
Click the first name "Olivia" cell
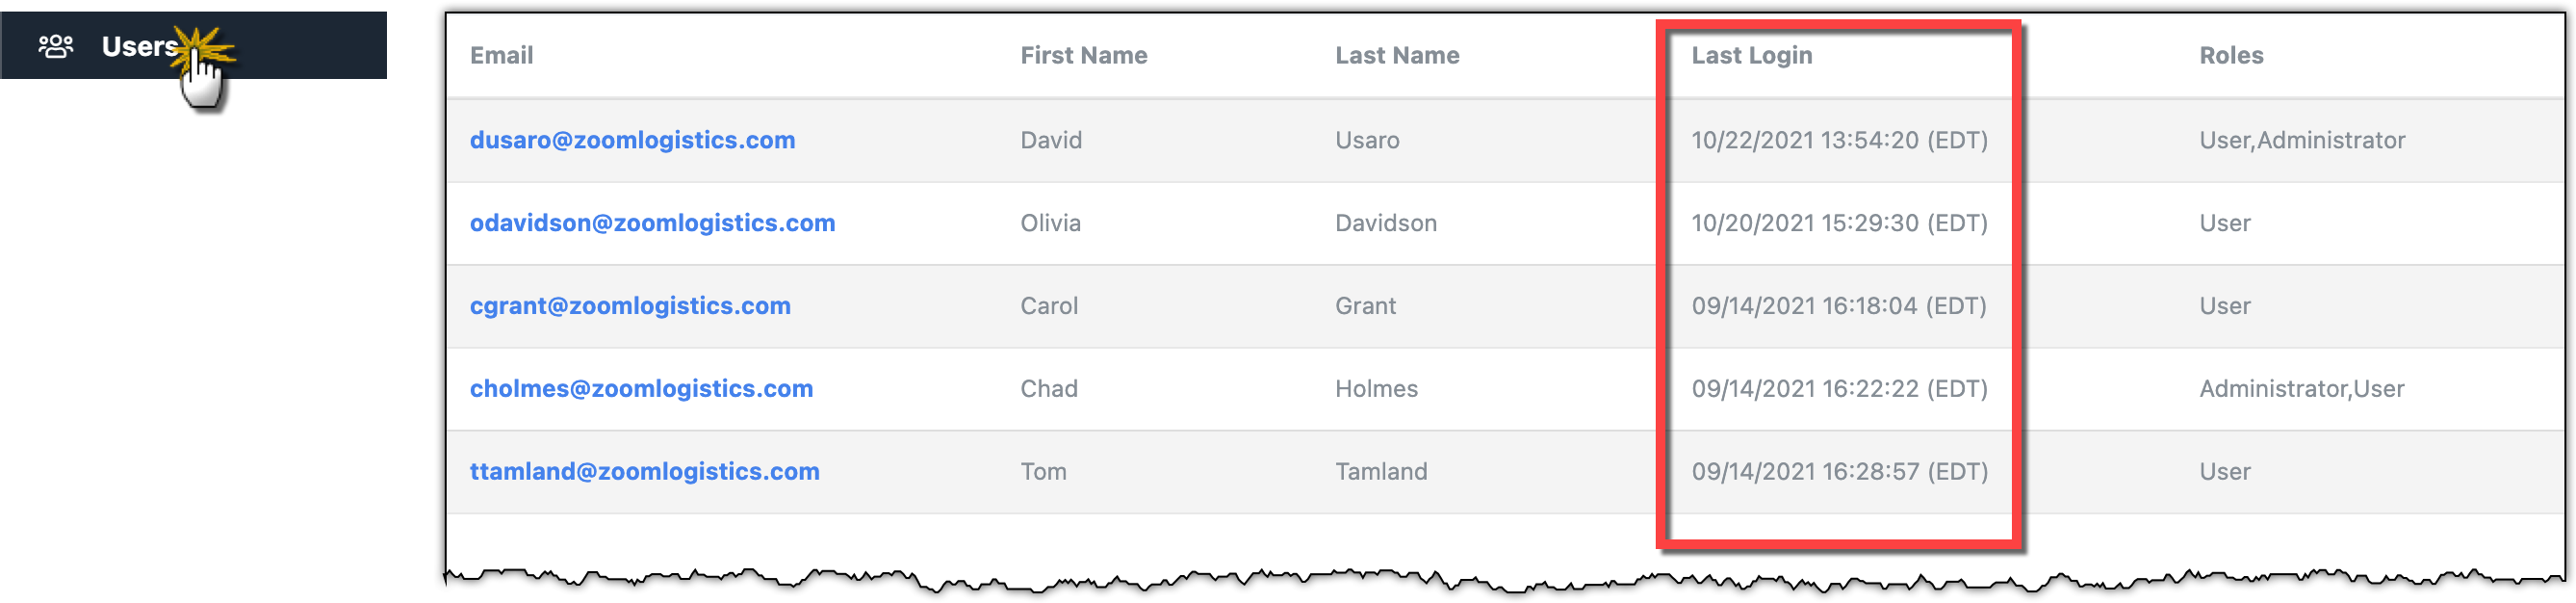coord(1050,223)
